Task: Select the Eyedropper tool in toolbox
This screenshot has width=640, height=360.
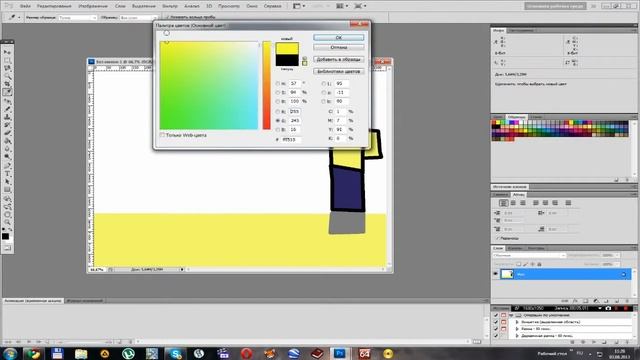Action: pos(7,93)
